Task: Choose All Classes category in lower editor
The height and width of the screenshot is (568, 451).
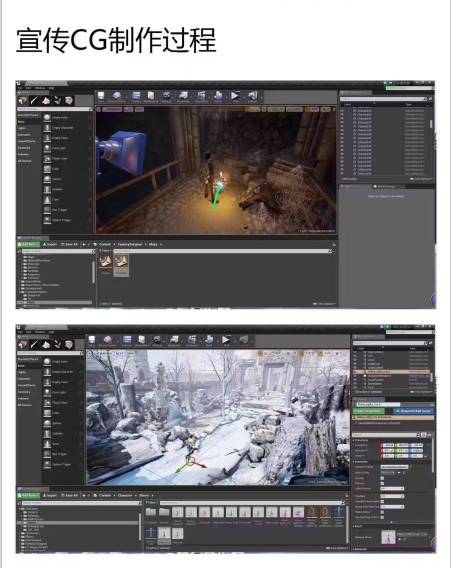Action: [x=25, y=405]
